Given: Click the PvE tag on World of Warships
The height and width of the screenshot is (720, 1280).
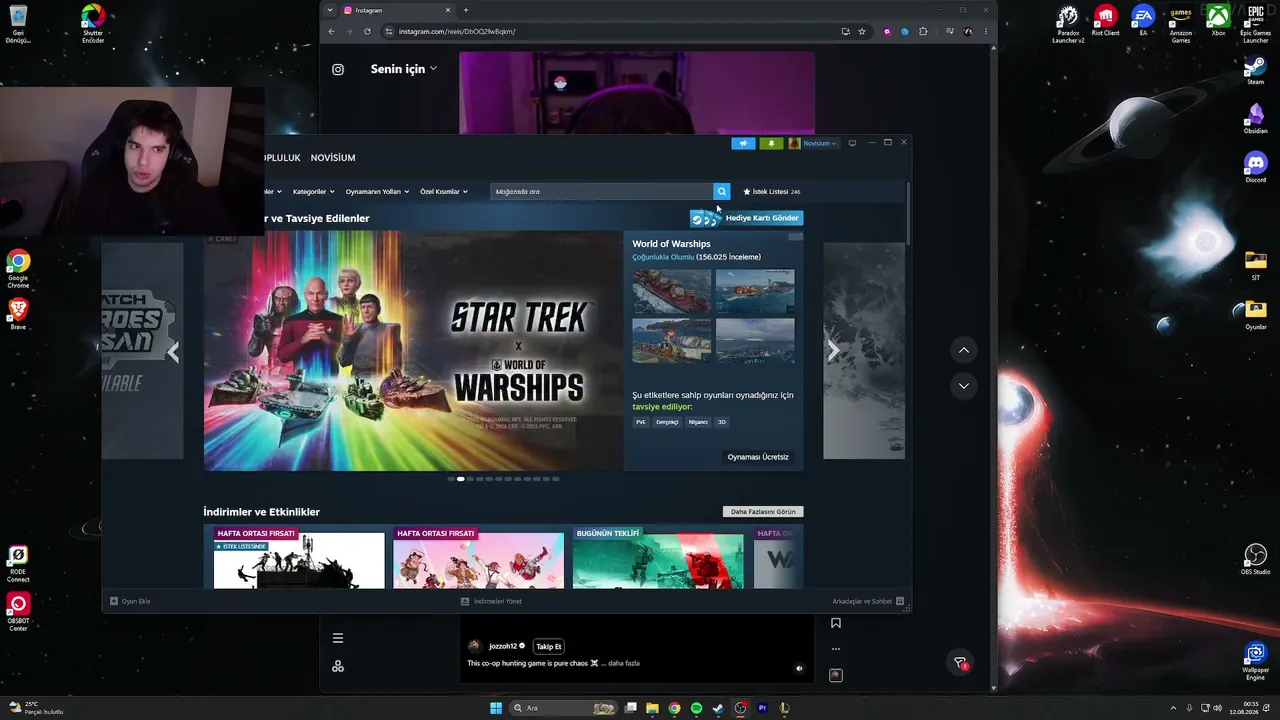Looking at the screenshot, I should (x=641, y=422).
